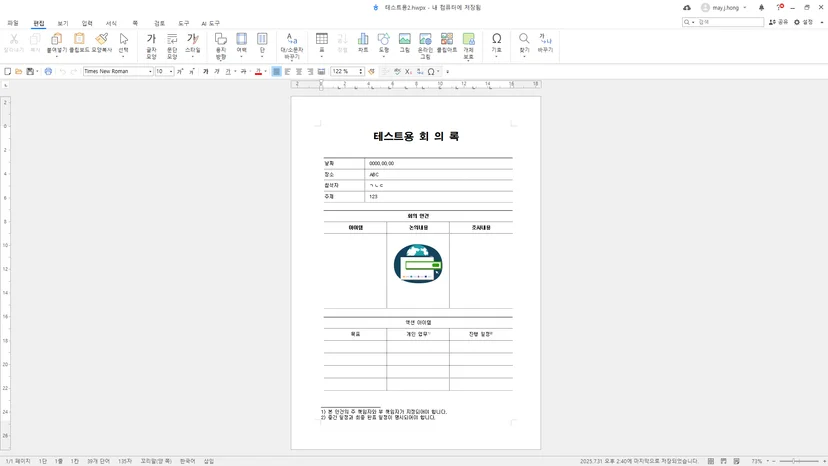Screen dimensions: 828x466
Task: Open the toolbar overflow options arrow
Action: [447, 71]
